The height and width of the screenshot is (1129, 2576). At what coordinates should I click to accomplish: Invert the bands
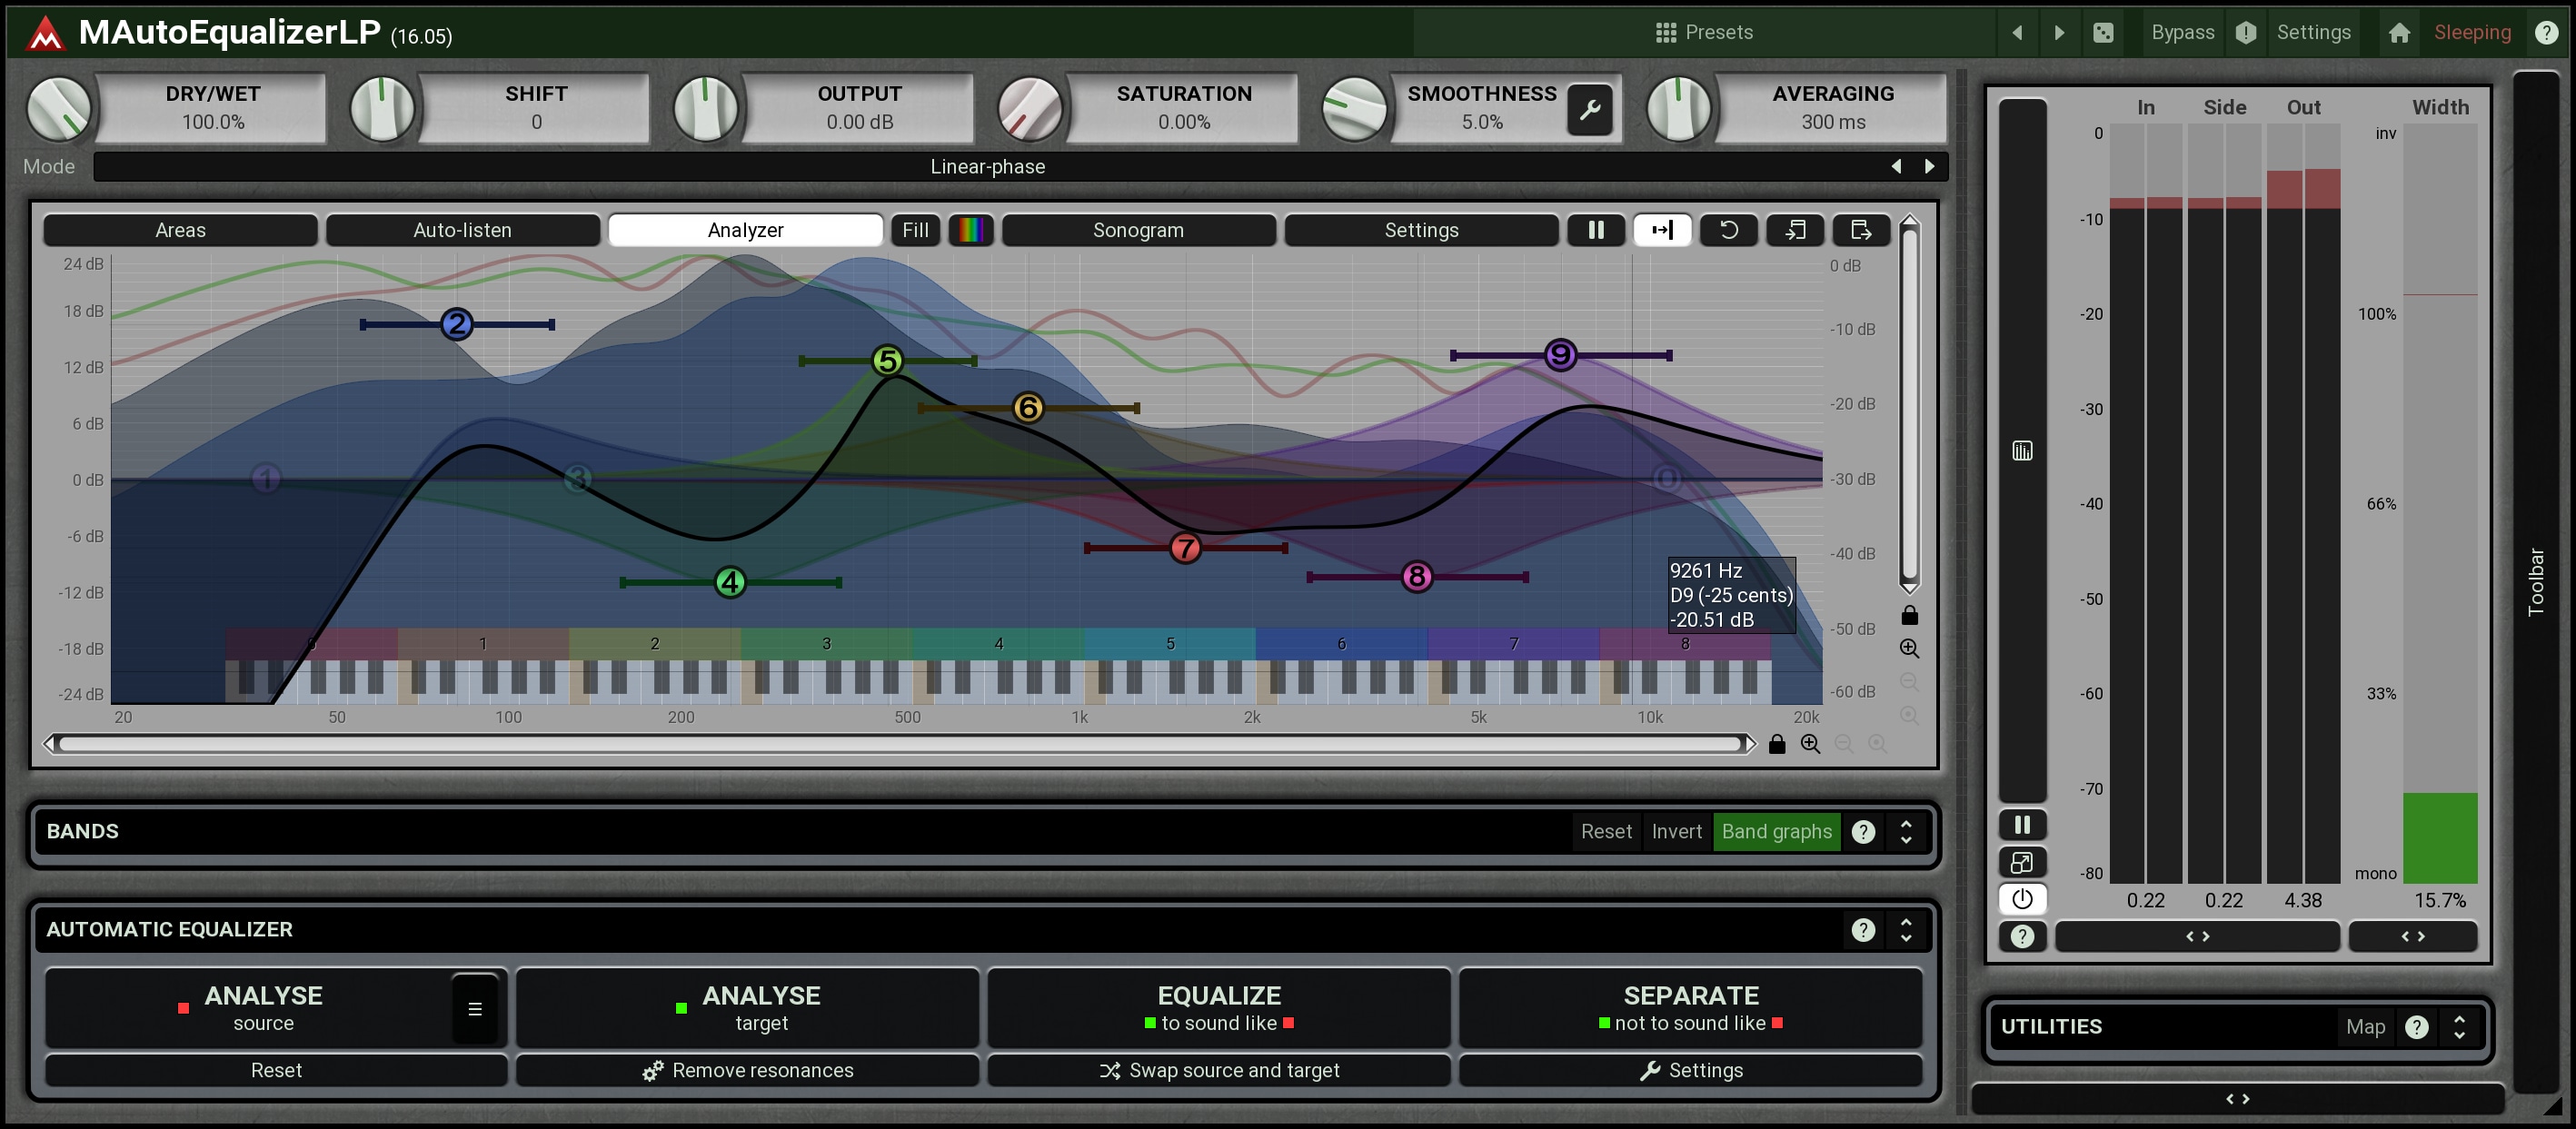click(1676, 831)
